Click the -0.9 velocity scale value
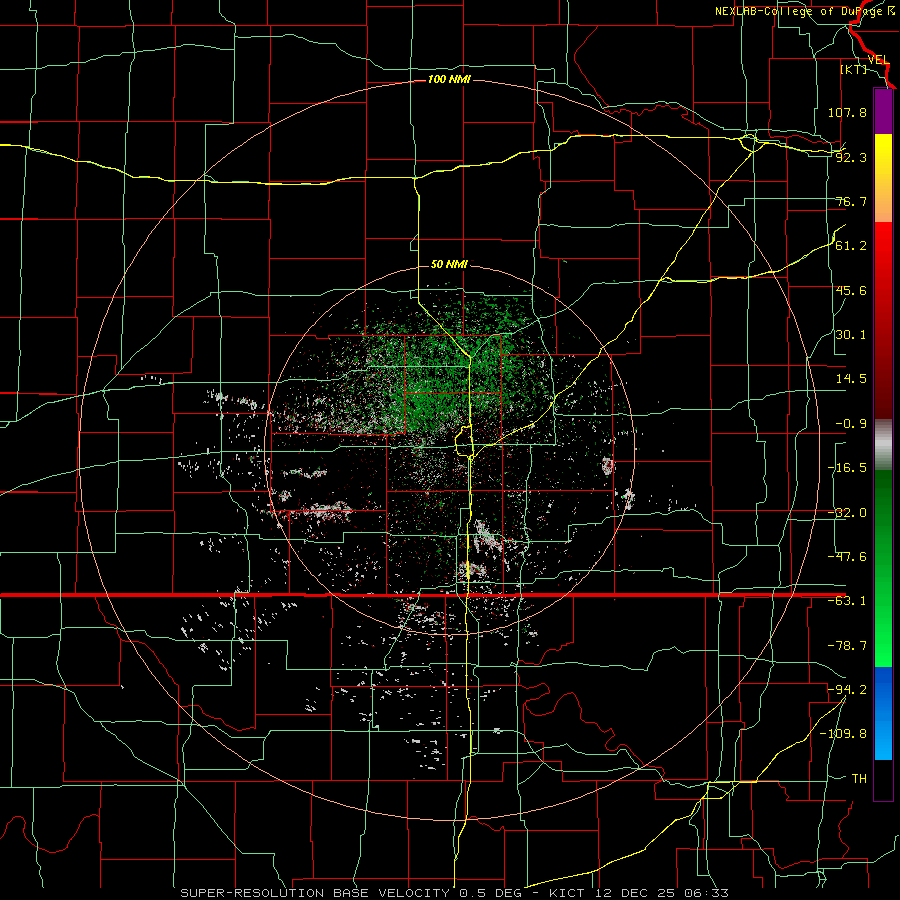The width and height of the screenshot is (900, 900). pyautogui.click(x=851, y=424)
